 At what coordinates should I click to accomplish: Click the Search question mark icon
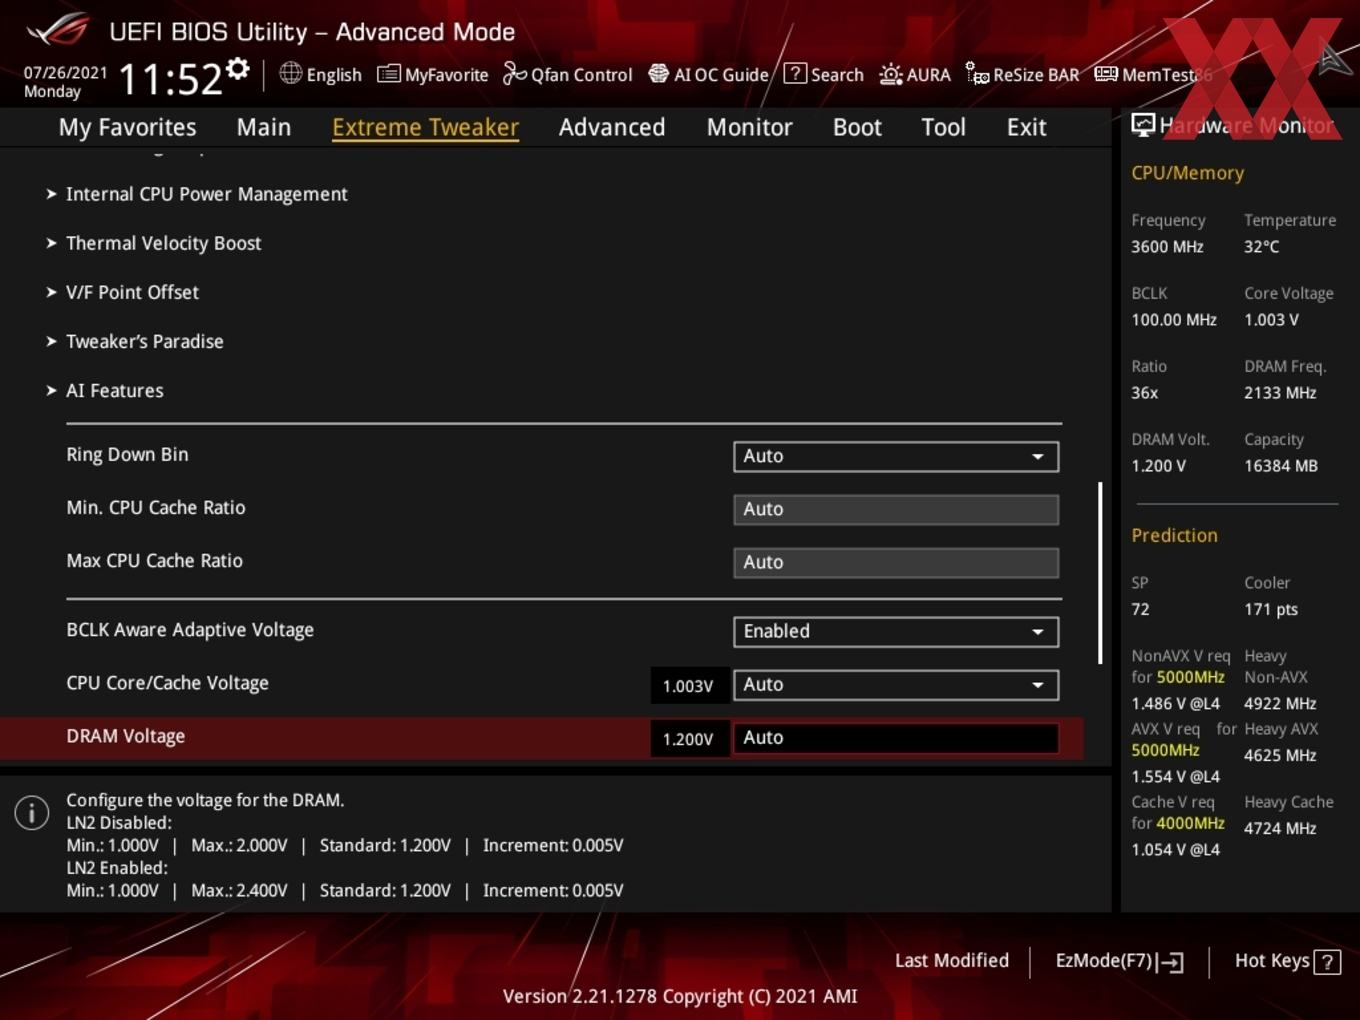[x=795, y=73]
